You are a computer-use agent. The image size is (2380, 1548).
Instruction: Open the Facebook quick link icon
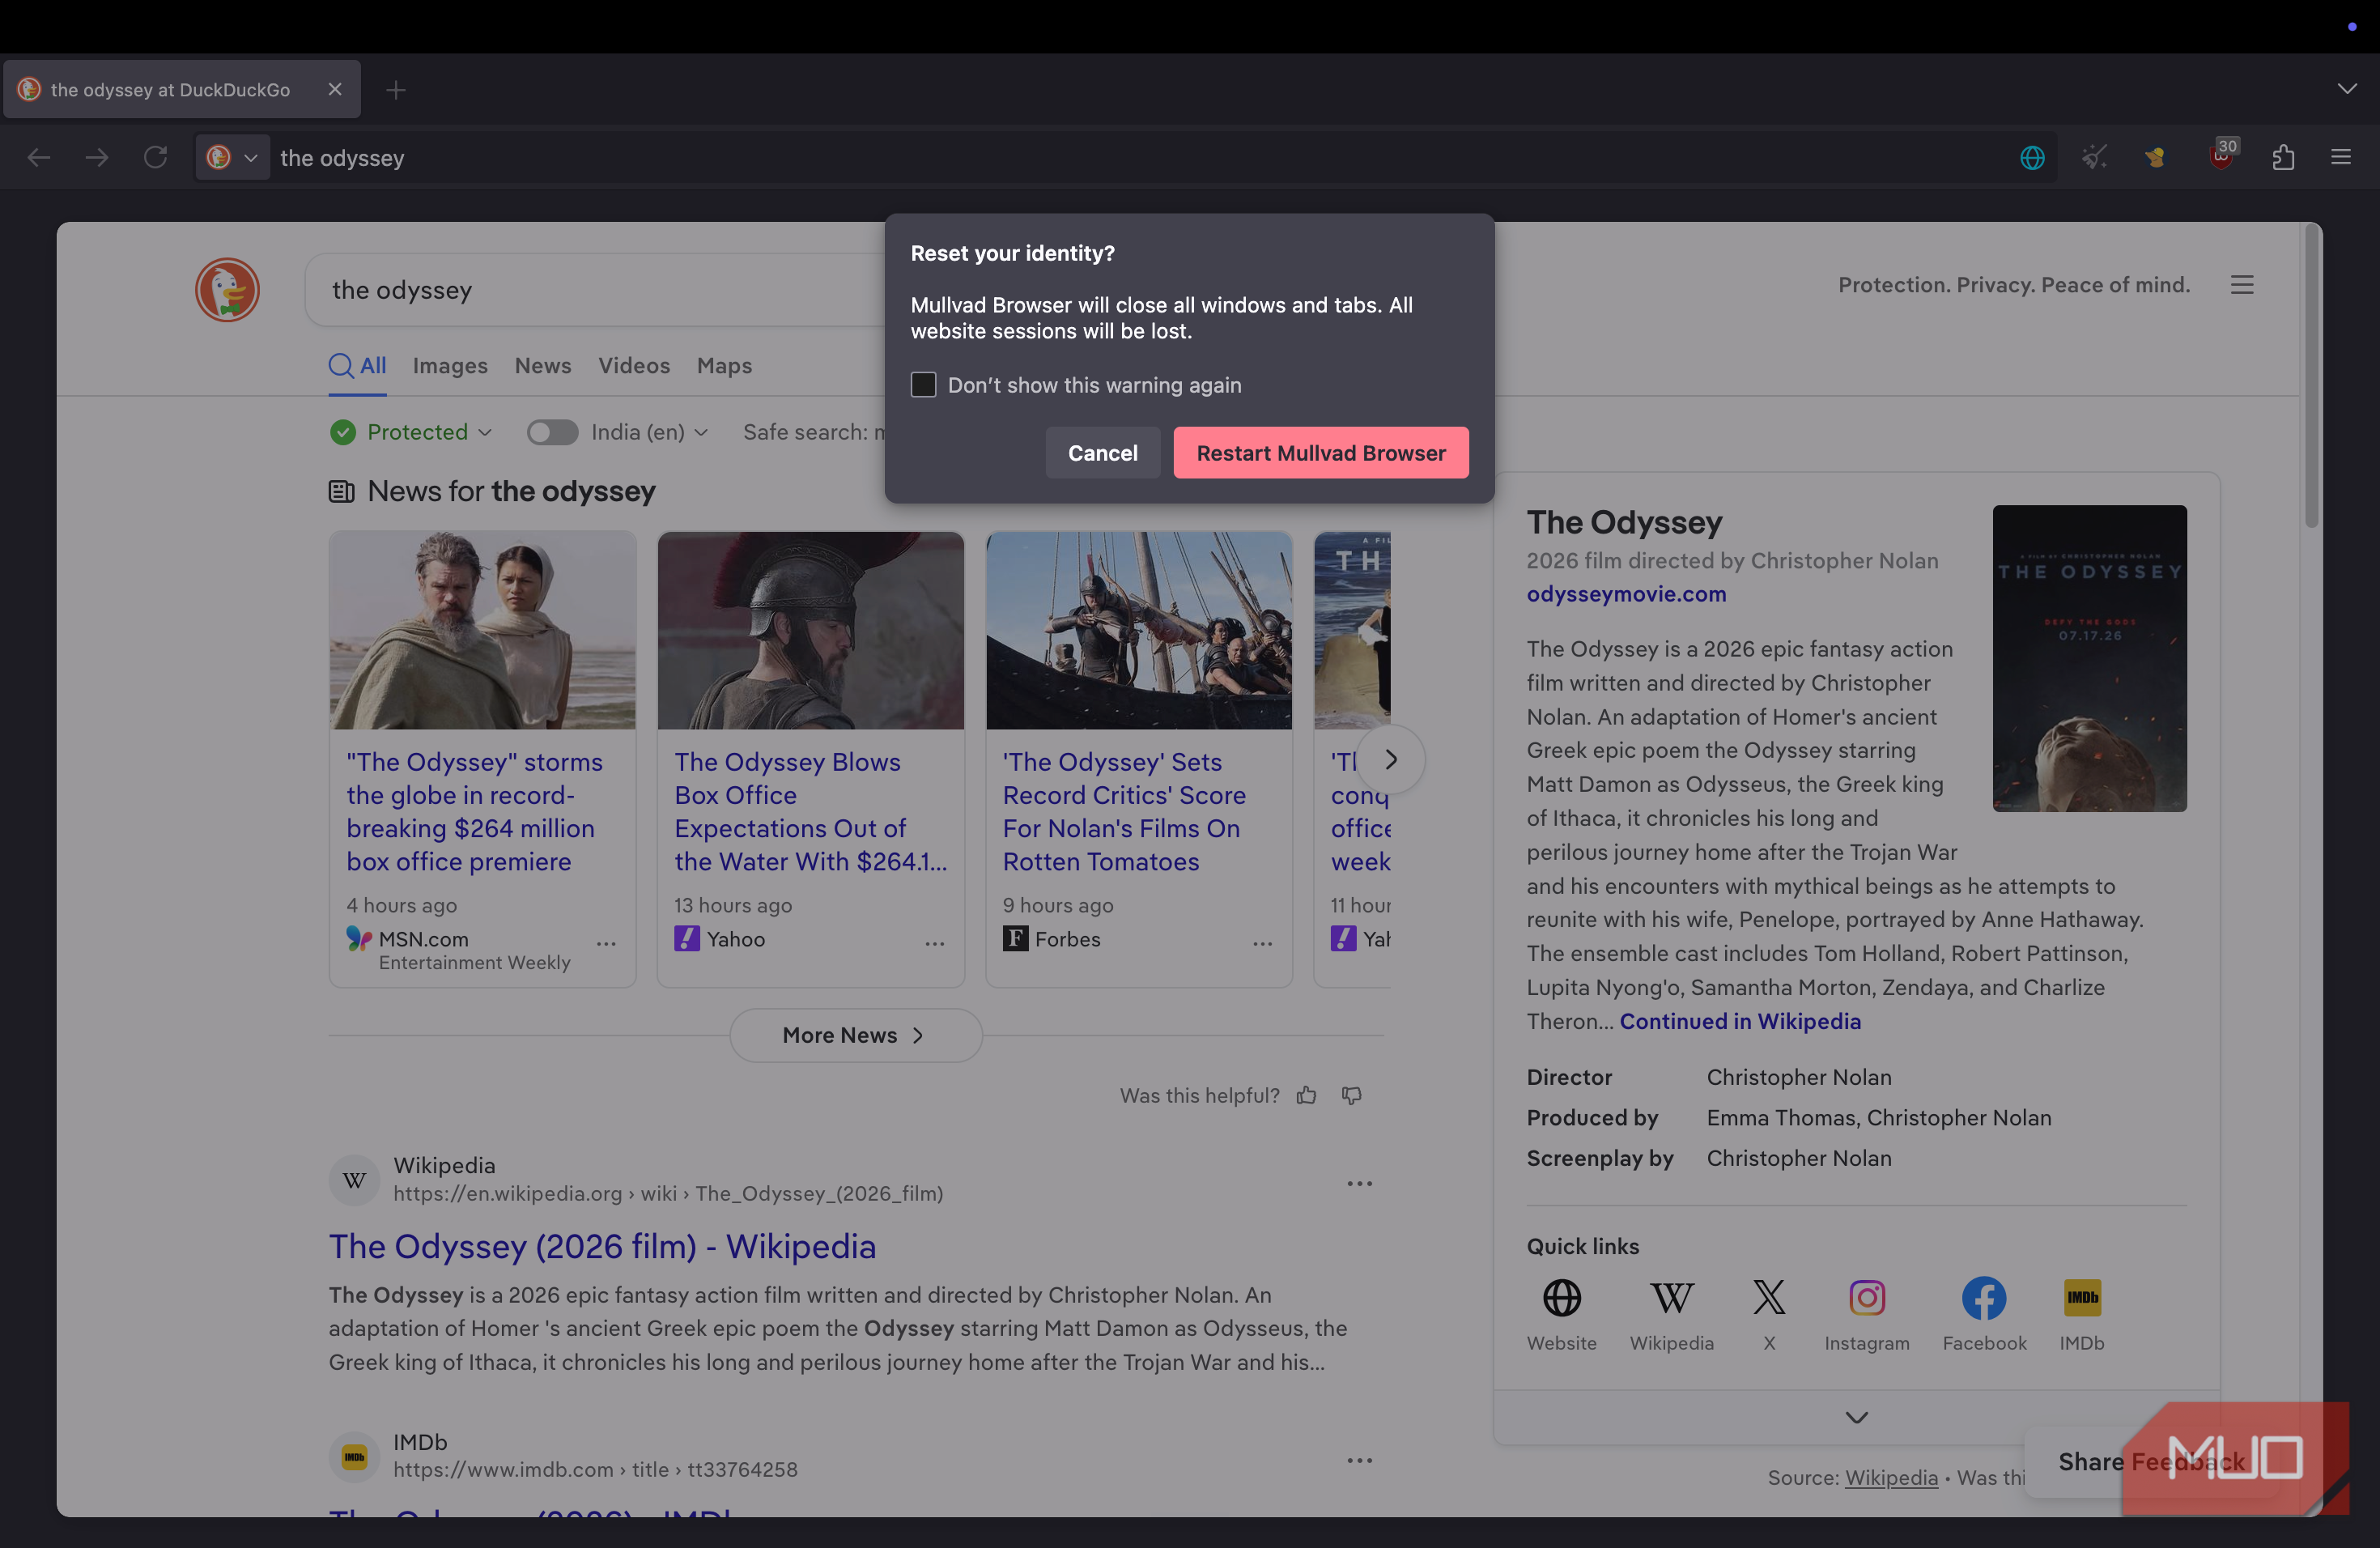click(x=1983, y=1298)
